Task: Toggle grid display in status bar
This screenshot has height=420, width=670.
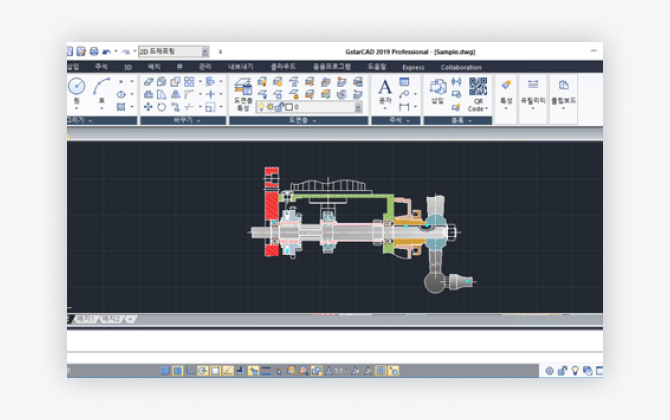Action: click(178, 370)
